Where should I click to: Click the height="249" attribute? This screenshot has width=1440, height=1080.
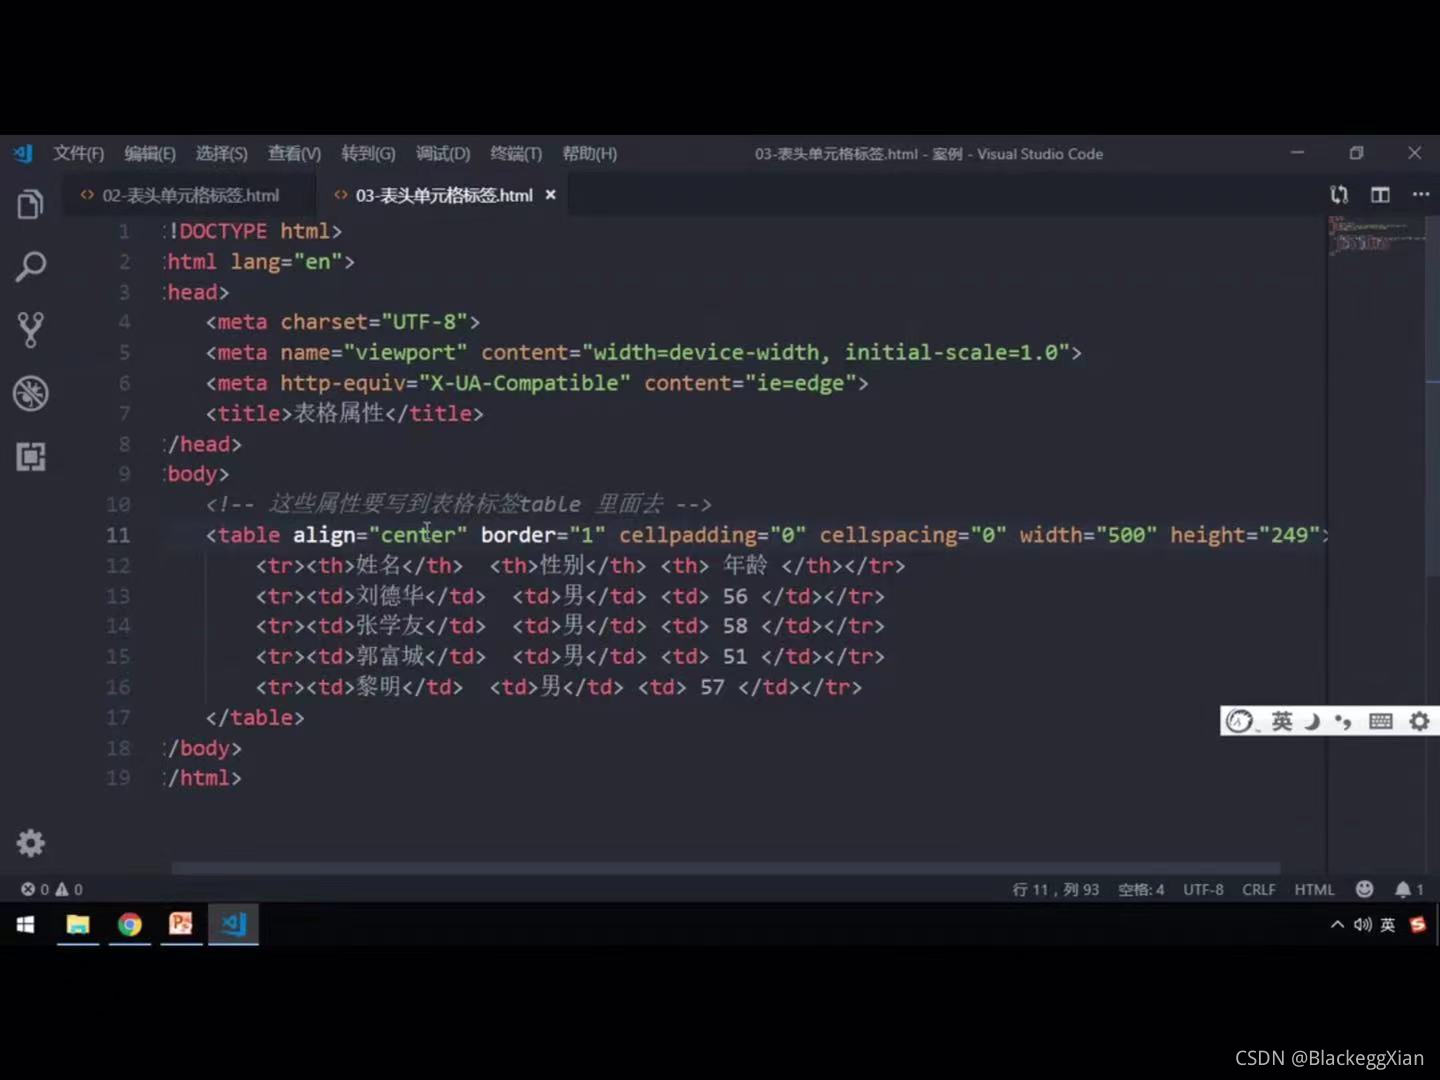click(x=1245, y=535)
